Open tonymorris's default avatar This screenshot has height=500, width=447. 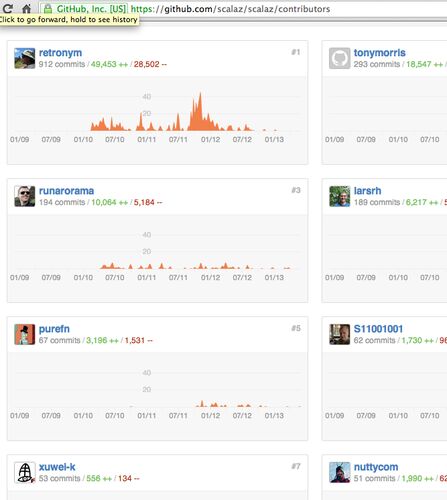tap(340, 58)
